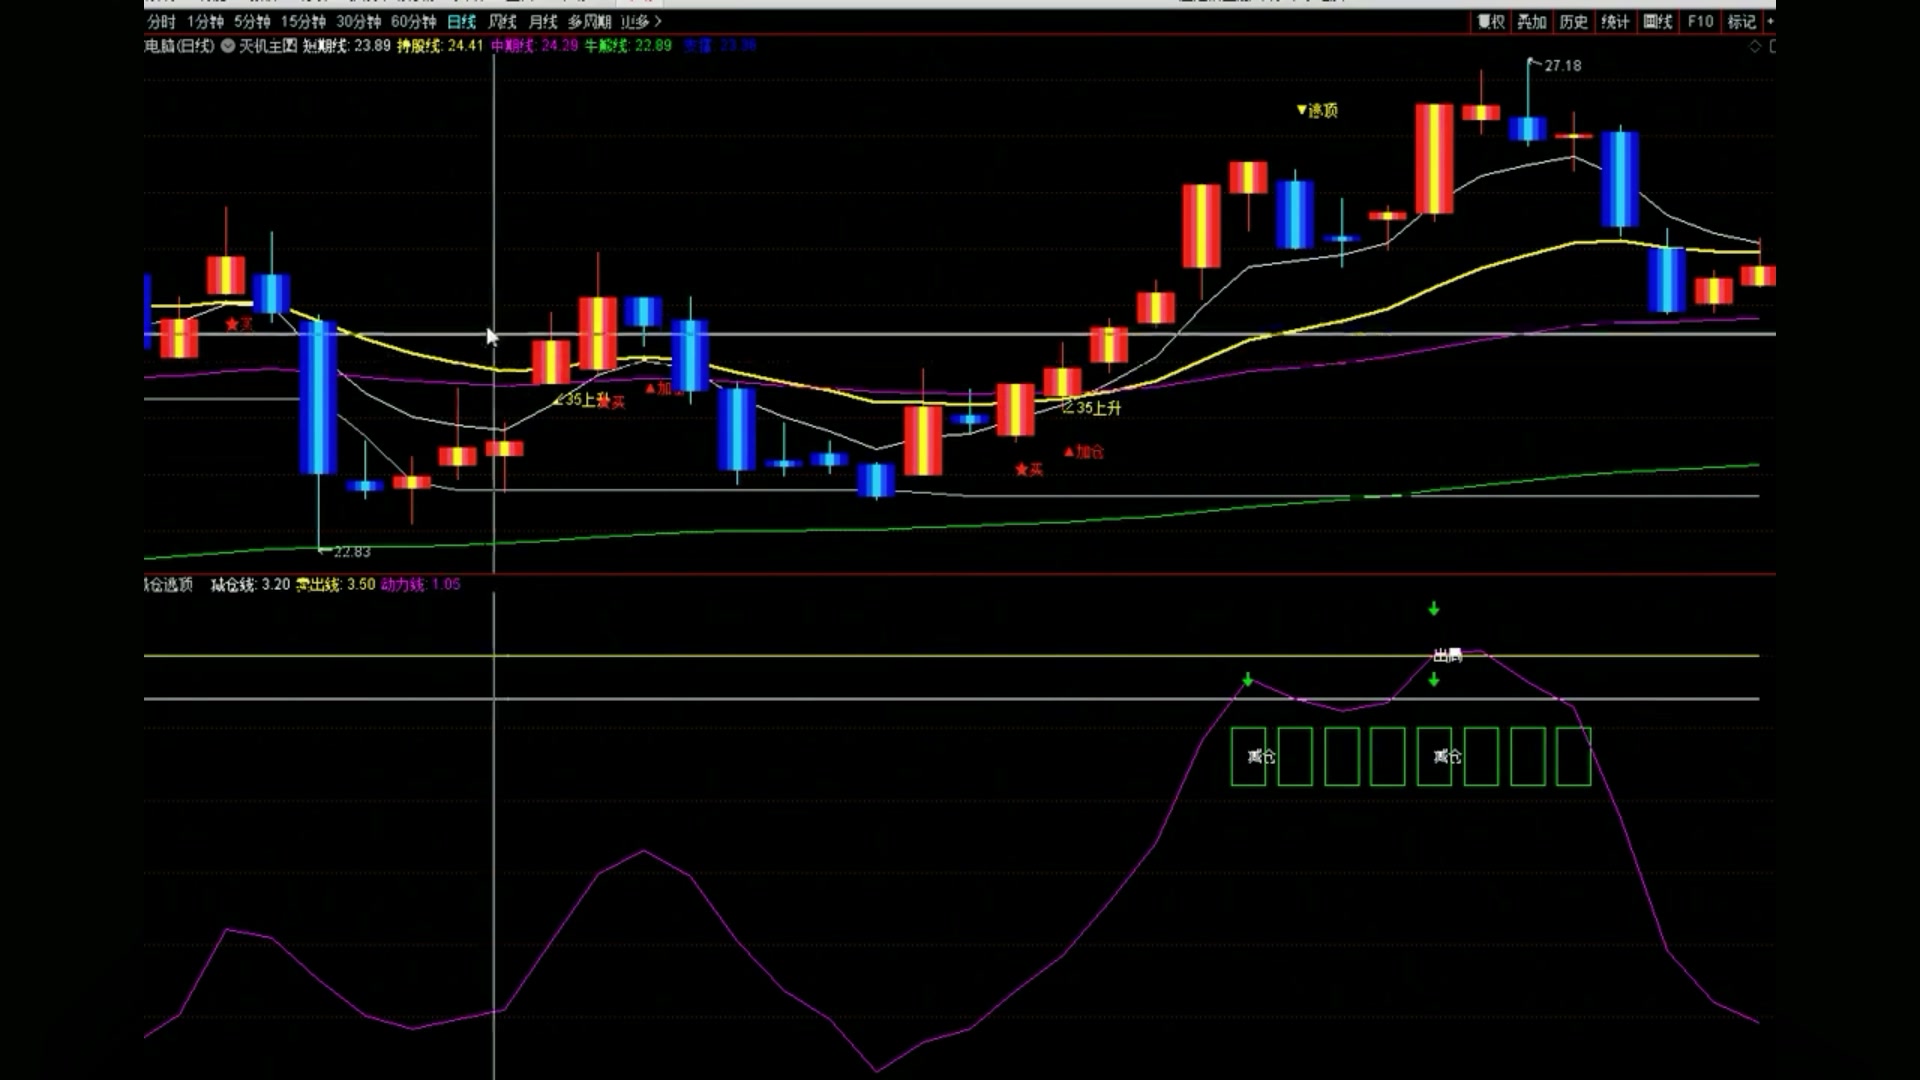Select the 5分钟 period tab

pyautogui.click(x=252, y=21)
